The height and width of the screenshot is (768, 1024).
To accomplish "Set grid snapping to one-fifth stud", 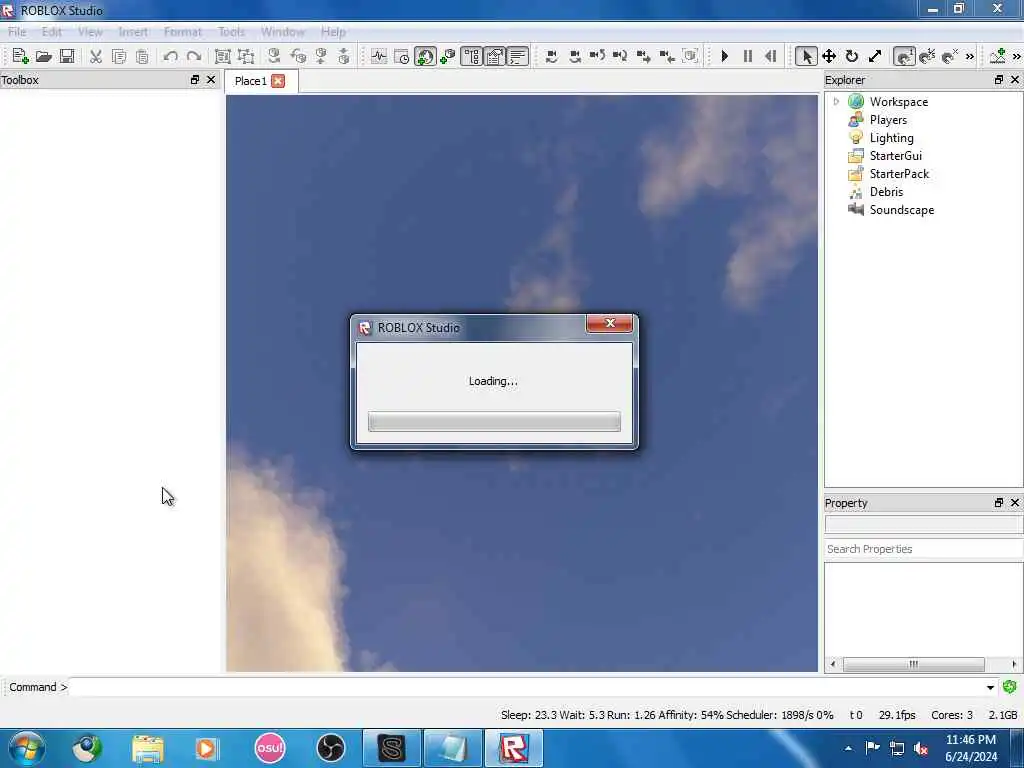I will [927, 56].
